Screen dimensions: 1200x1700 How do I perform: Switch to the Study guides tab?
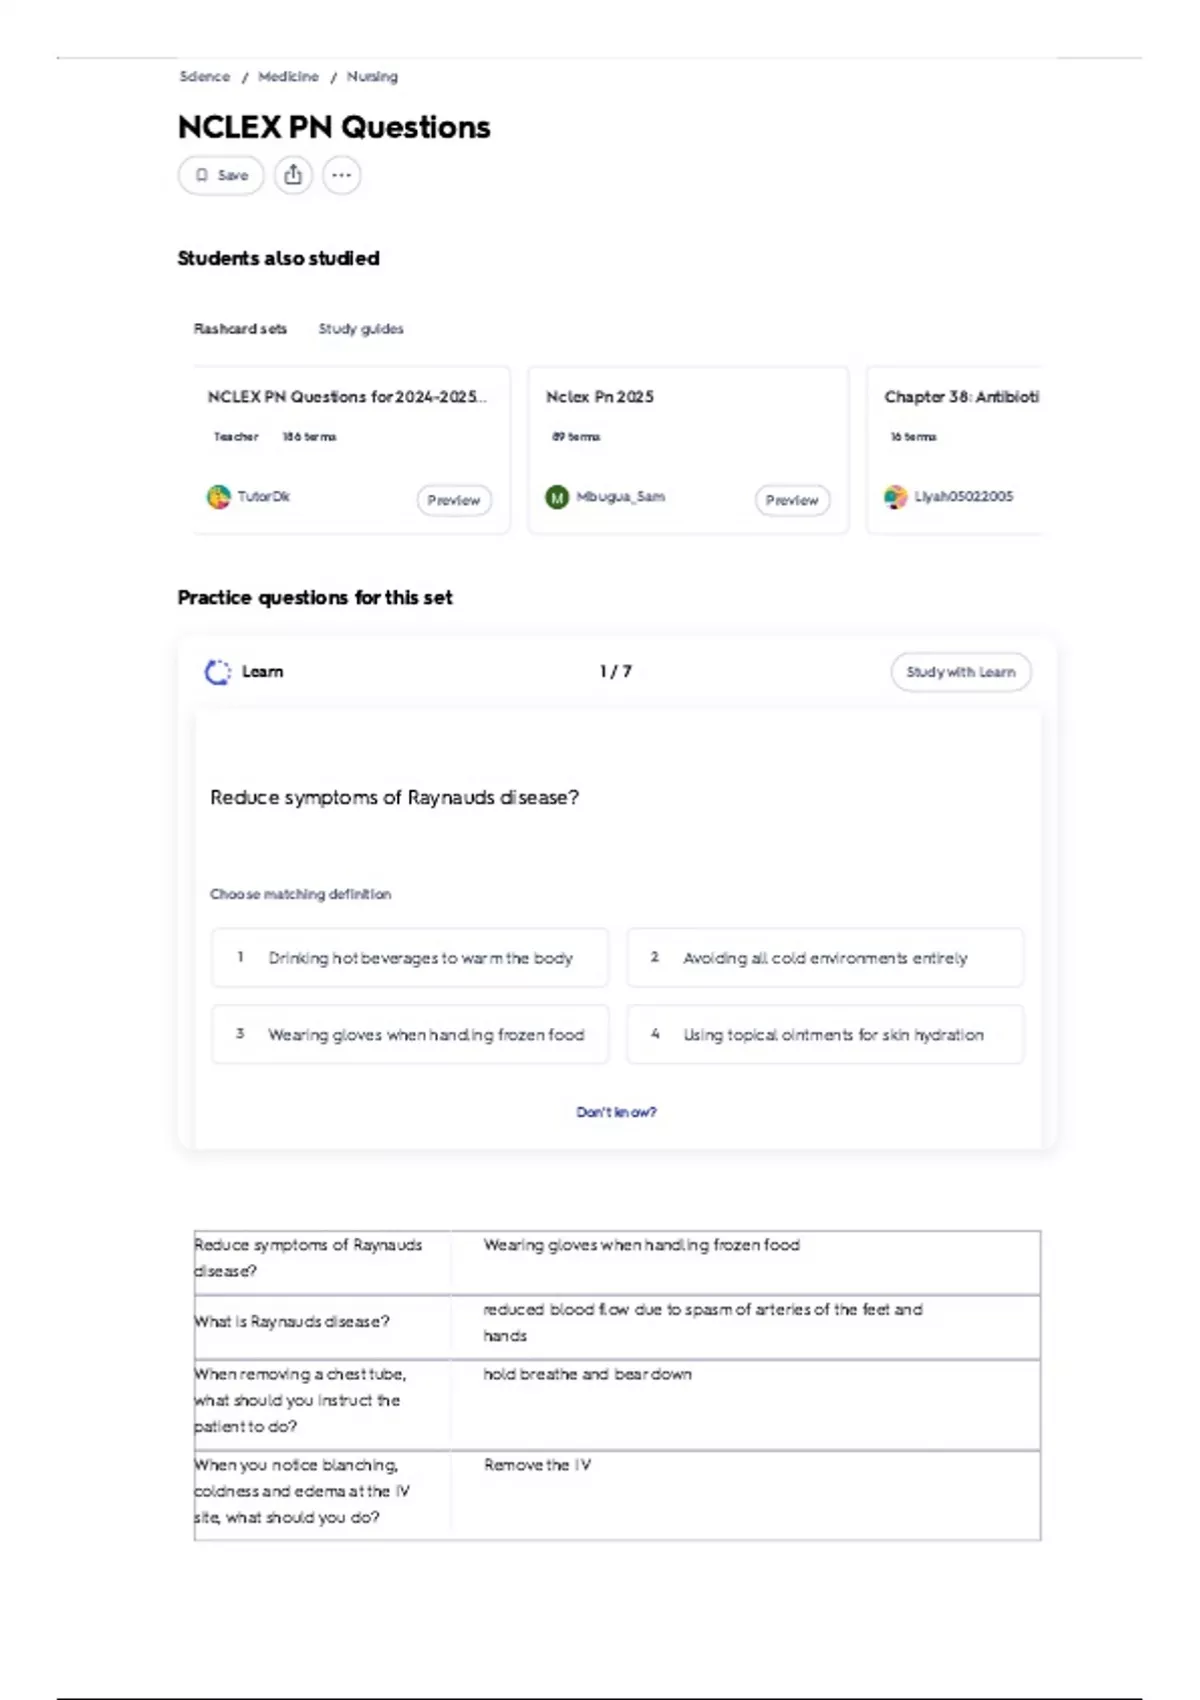pyautogui.click(x=361, y=329)
